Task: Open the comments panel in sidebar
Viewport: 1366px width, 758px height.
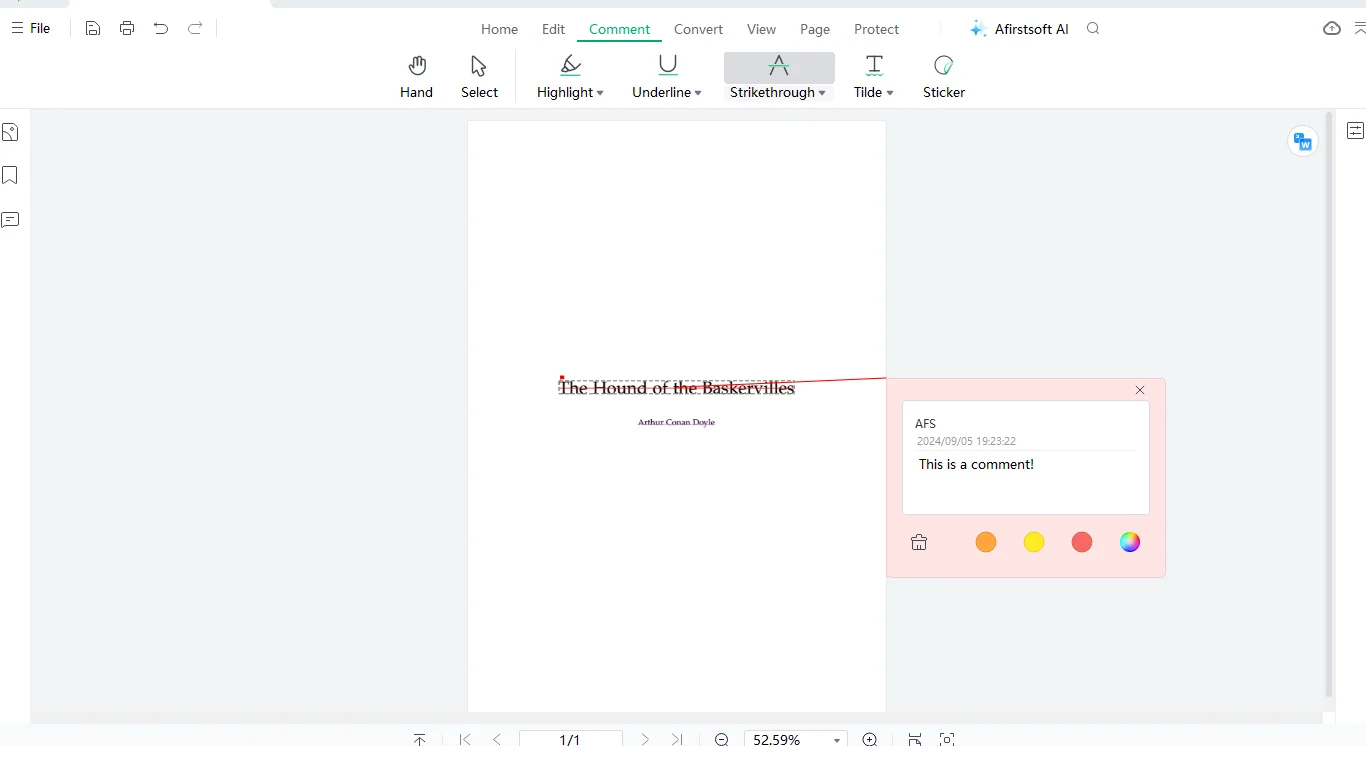Action: pos(10,220)
